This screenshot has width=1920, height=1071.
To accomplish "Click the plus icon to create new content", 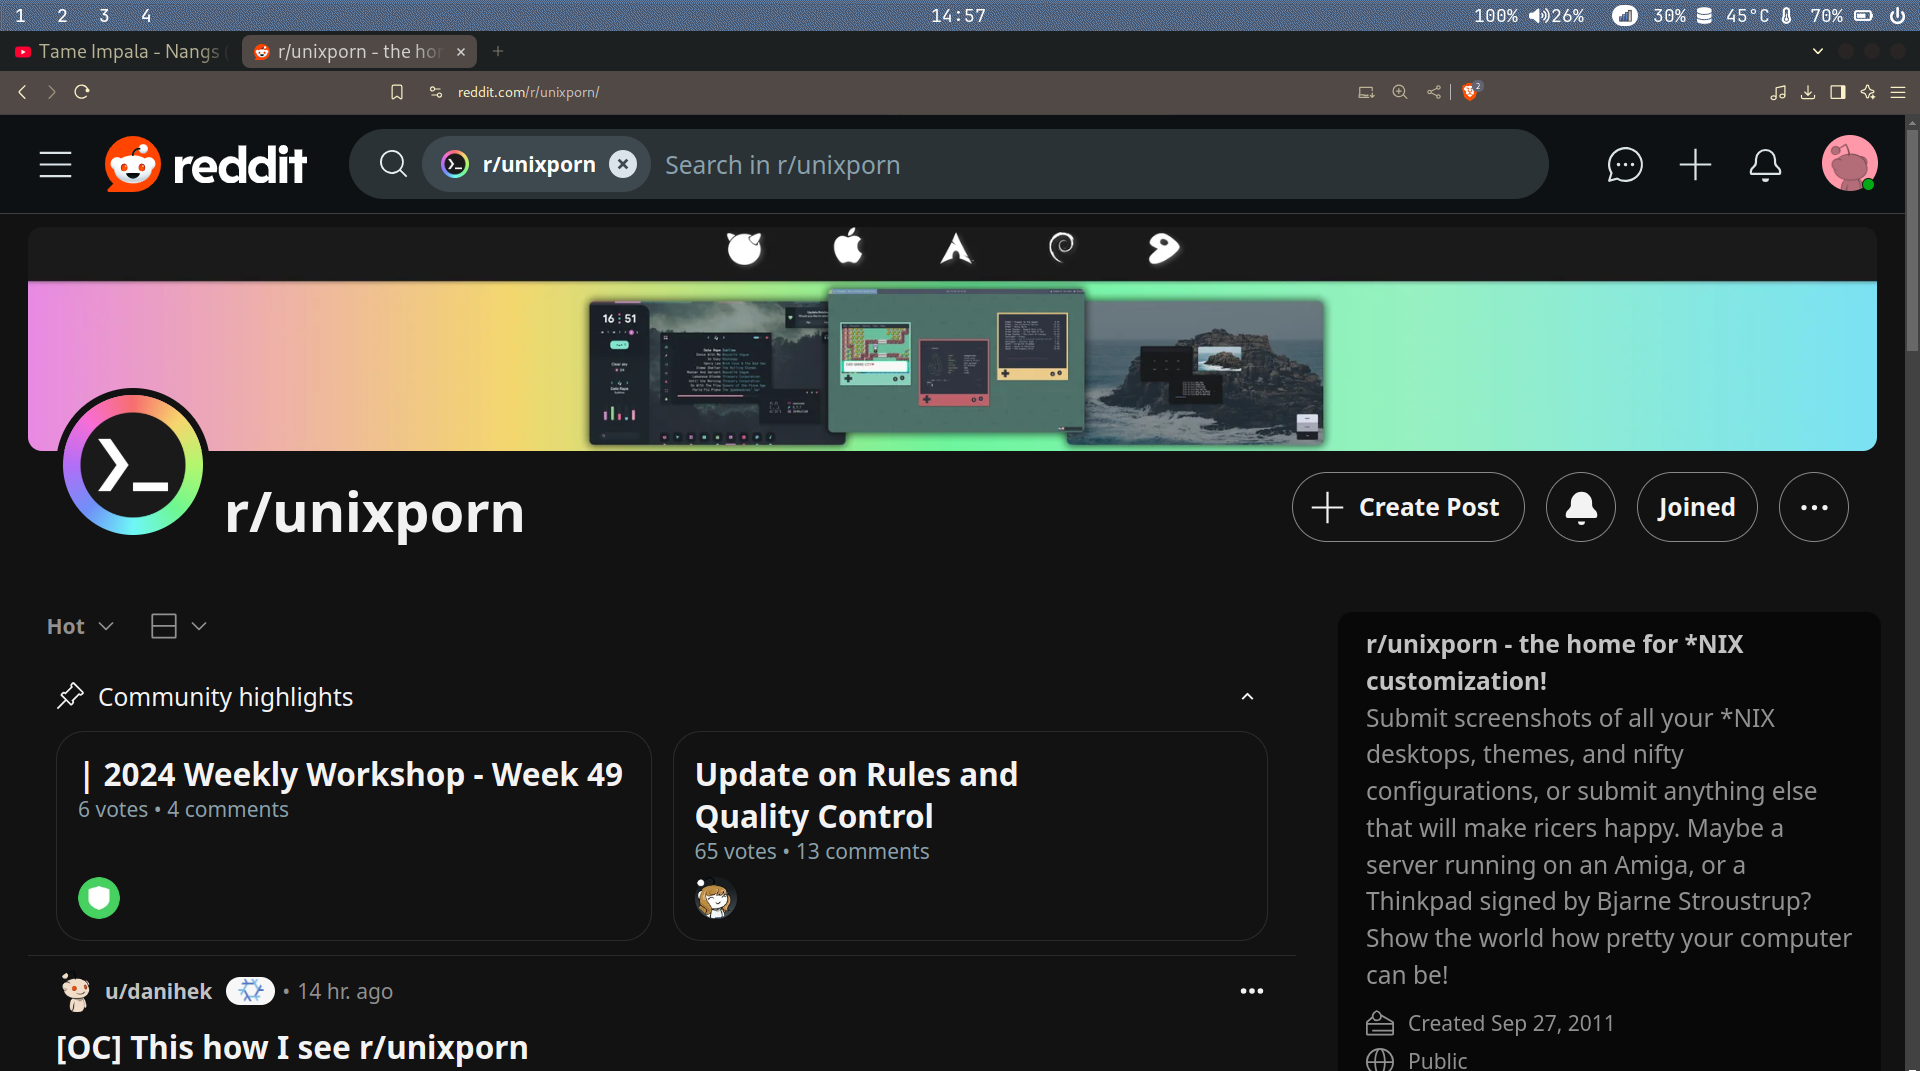I will (x=1695, y=164).
